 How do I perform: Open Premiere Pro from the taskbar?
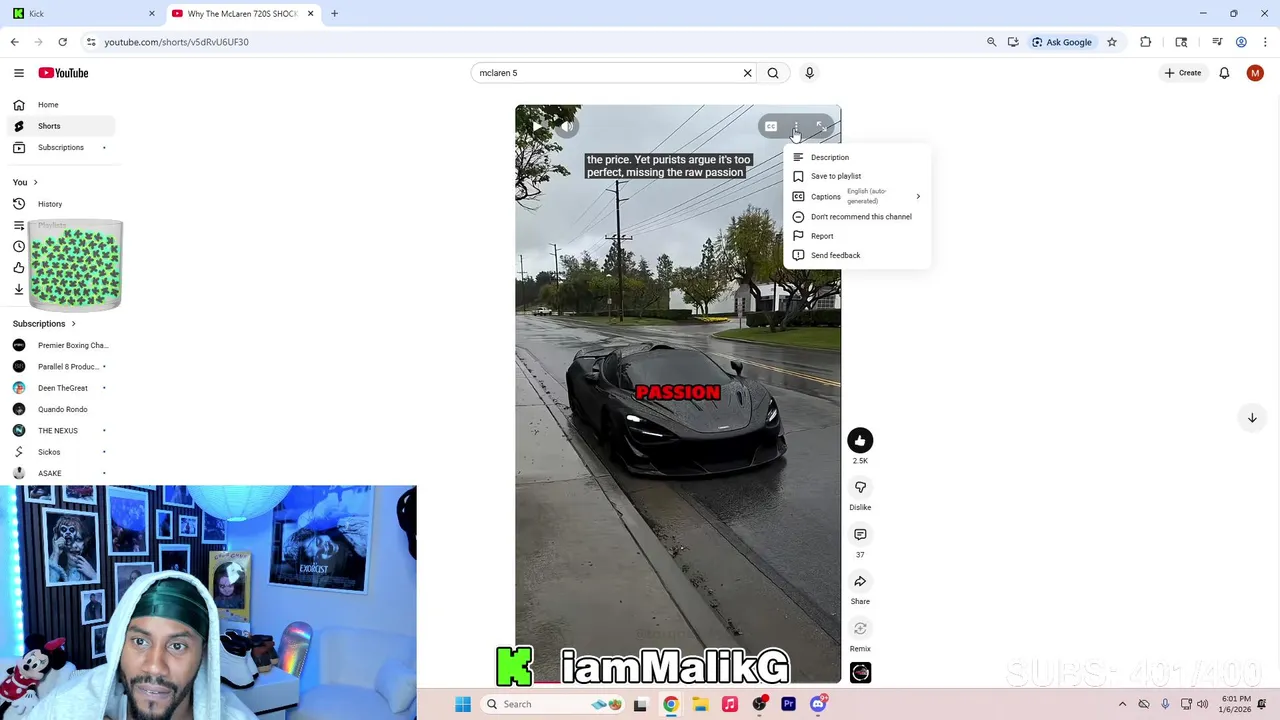[788, 704]
